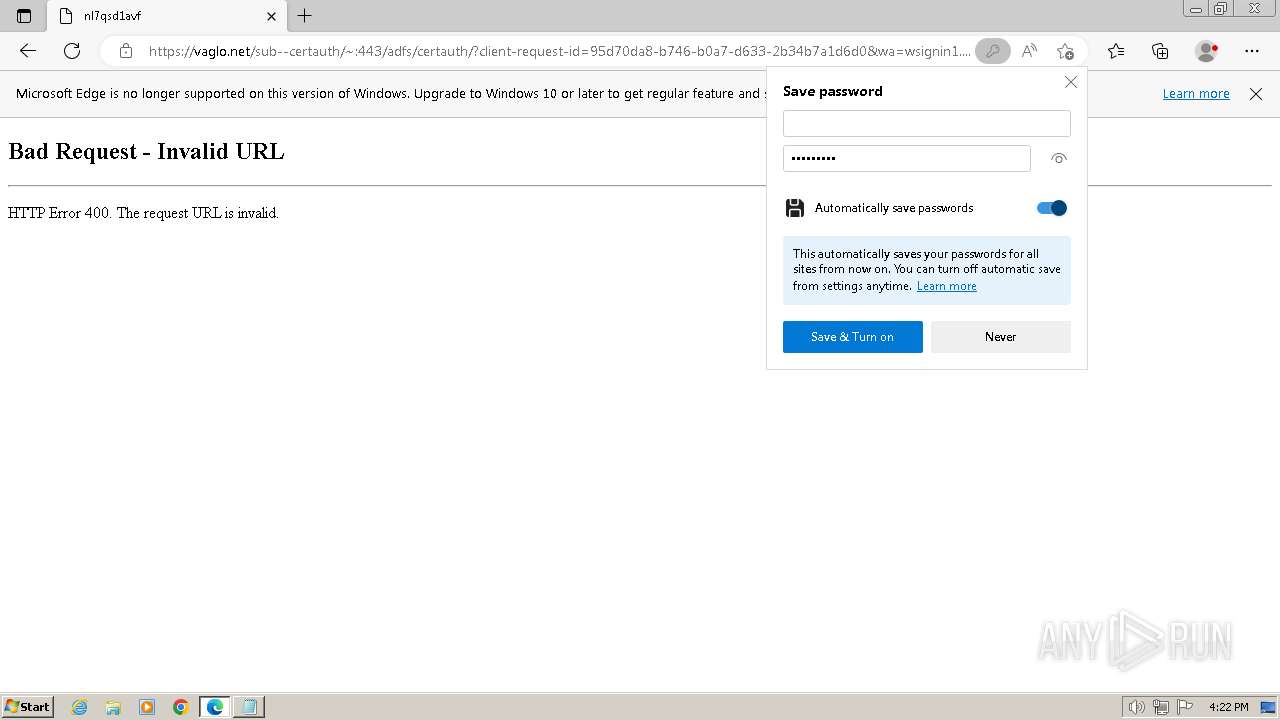Open Edge Settings and more menu
Viewport: 1280px width, 720px height.
[x=1252, y=51]
